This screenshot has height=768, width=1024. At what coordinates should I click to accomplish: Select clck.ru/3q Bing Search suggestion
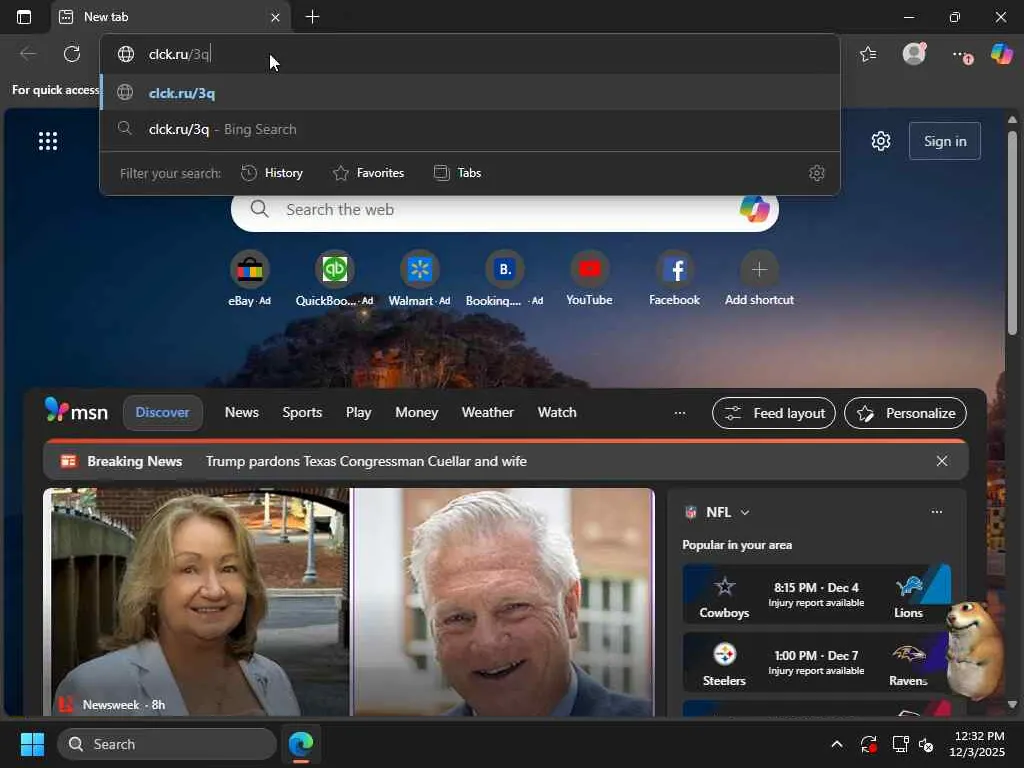tap(470, 129)
